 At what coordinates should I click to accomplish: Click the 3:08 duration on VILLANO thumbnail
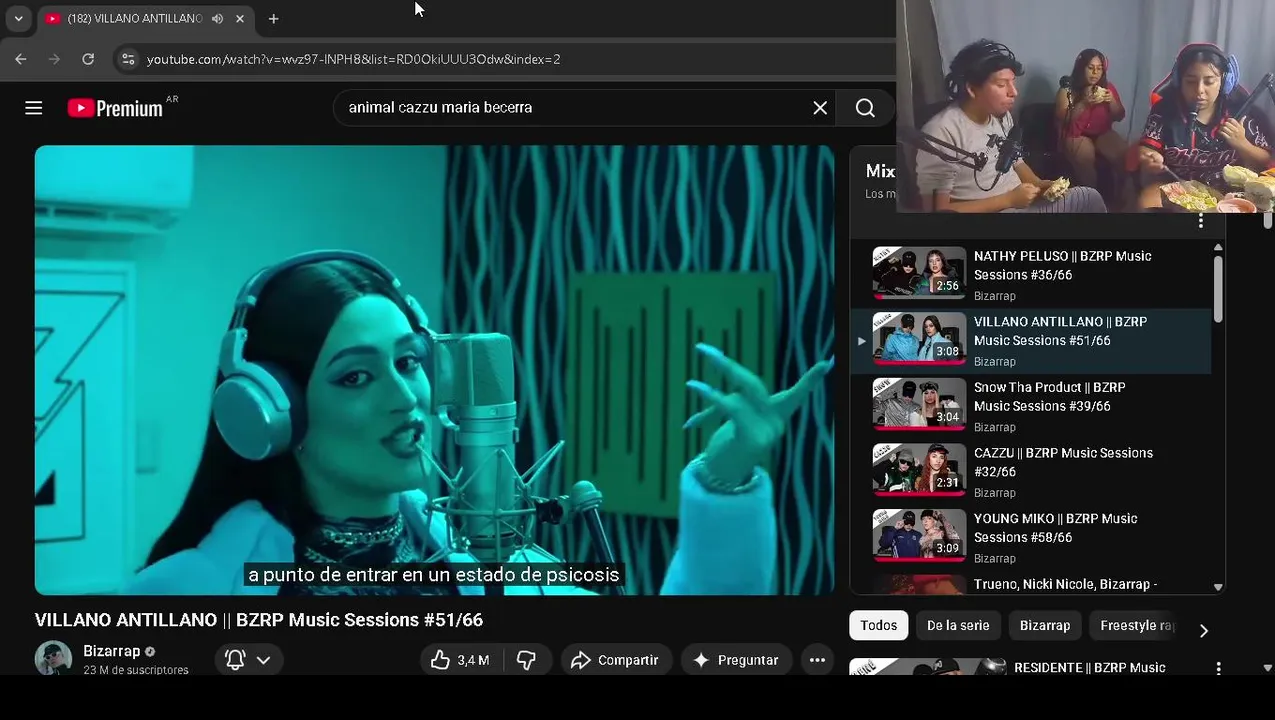pos(947,352)
